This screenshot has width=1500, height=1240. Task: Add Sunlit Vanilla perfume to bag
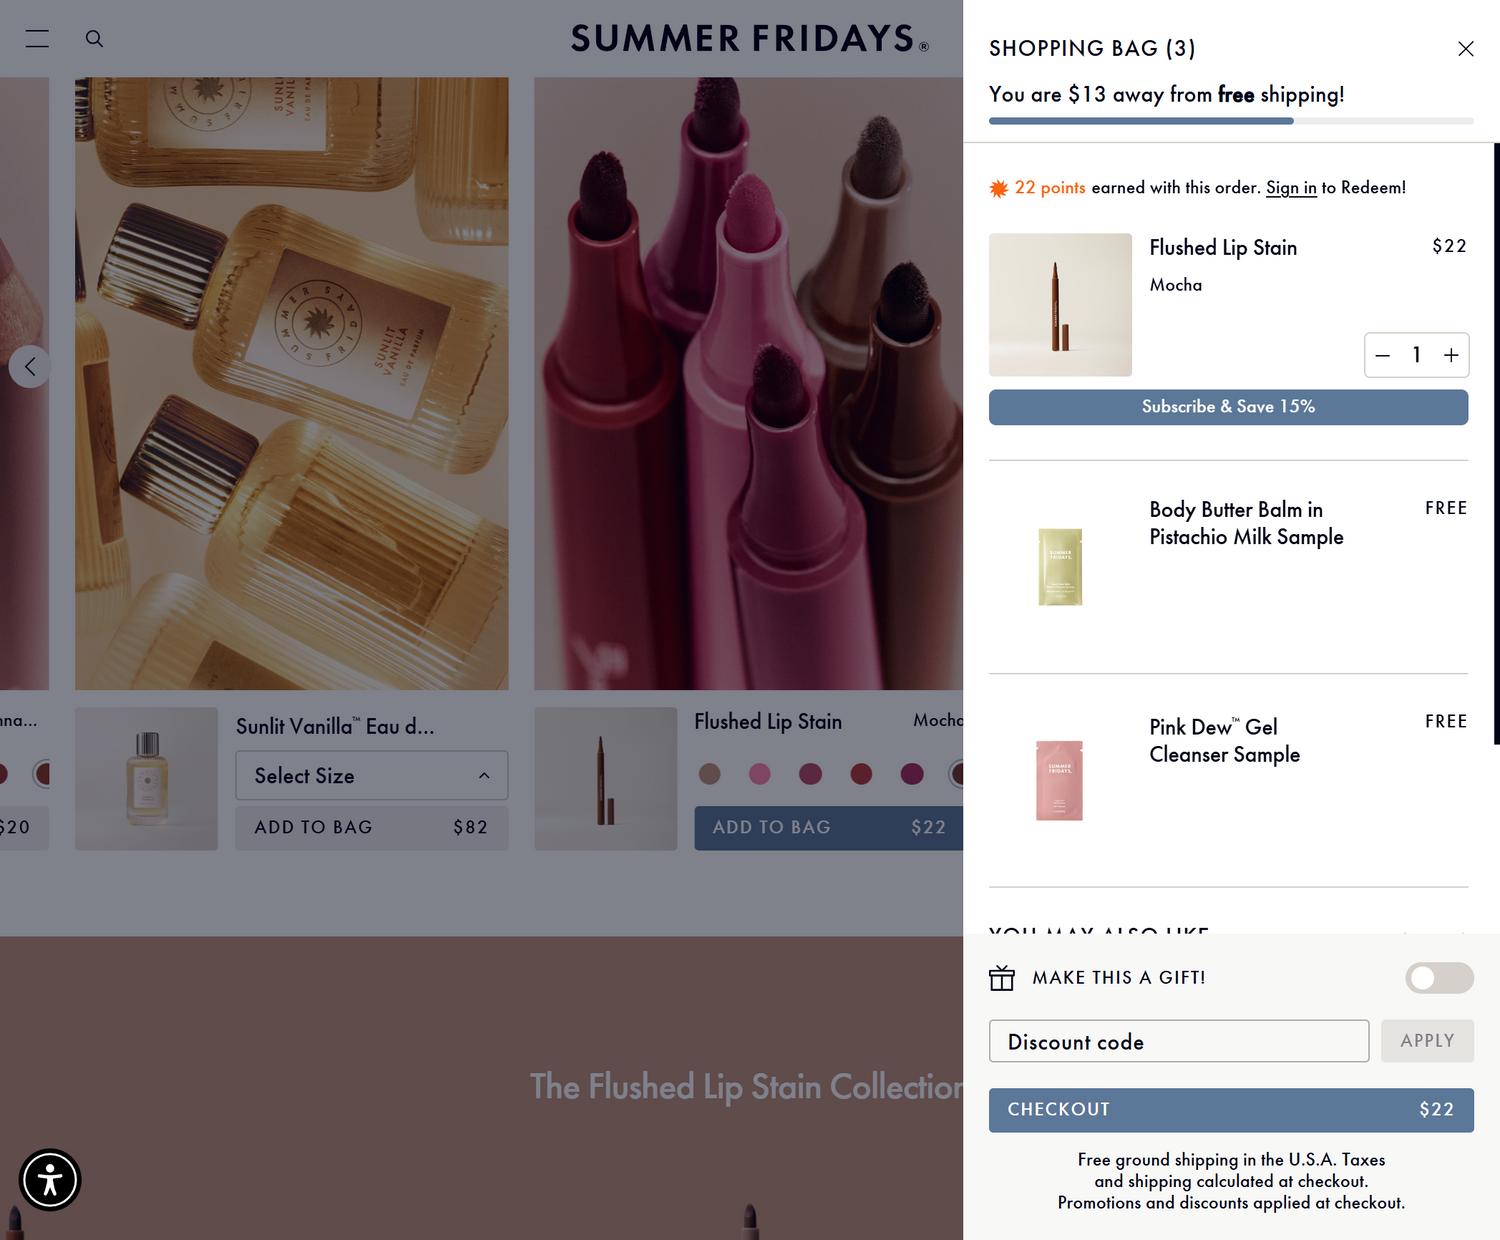click(372, 828)
